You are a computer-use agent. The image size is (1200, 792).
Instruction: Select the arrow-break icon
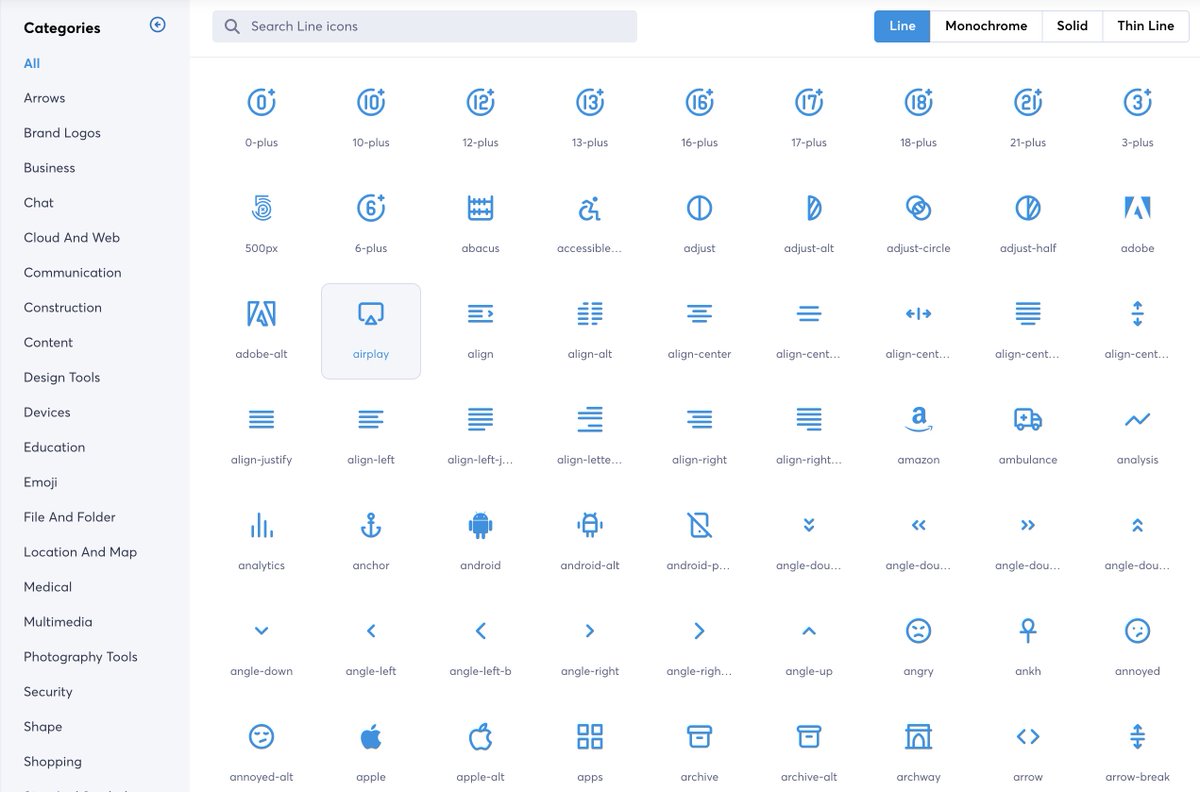pos(1137,737)
